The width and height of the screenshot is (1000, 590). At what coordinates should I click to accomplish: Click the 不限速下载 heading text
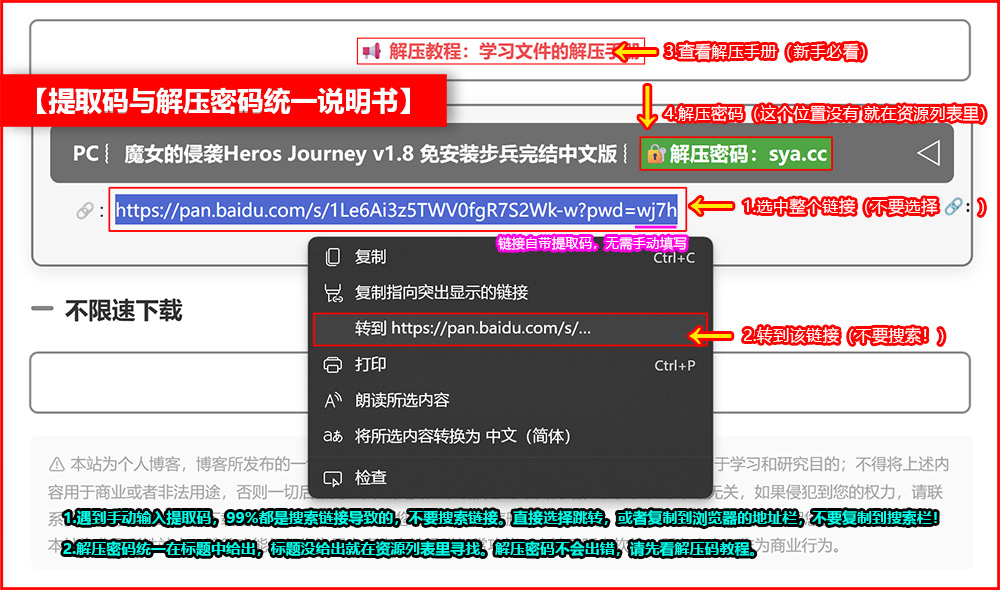(123, 311)
